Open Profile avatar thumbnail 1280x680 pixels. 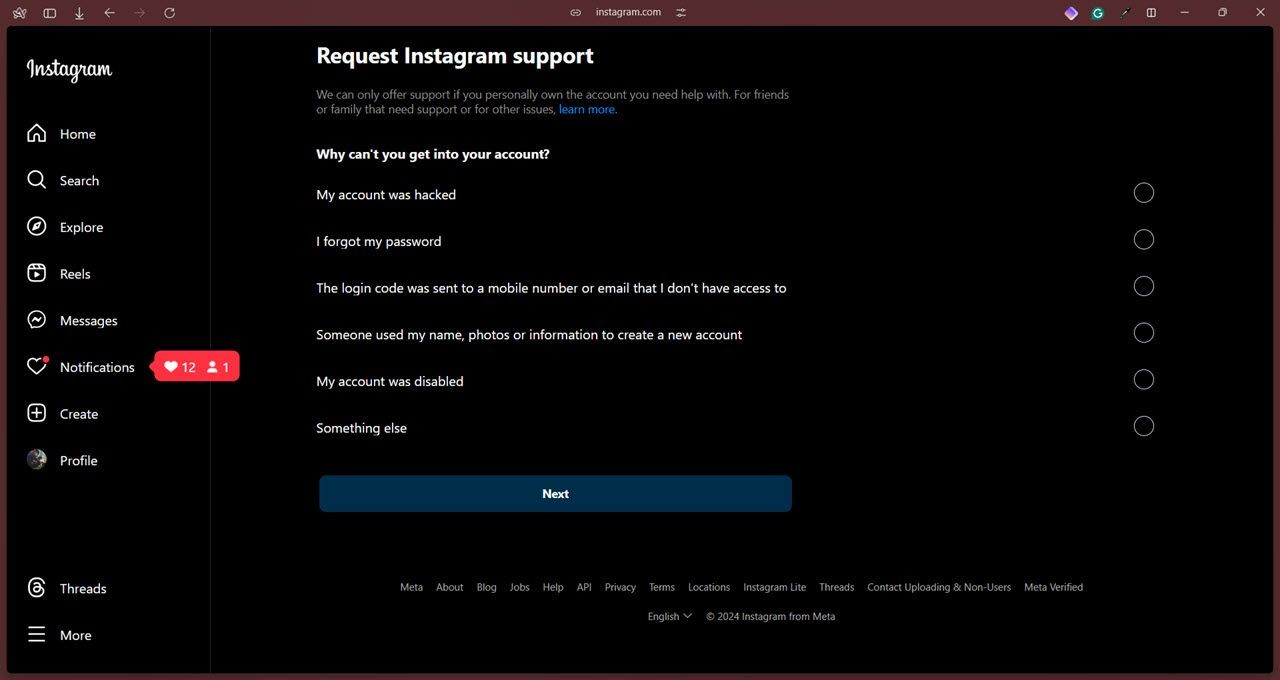click(x=37, y=460)
